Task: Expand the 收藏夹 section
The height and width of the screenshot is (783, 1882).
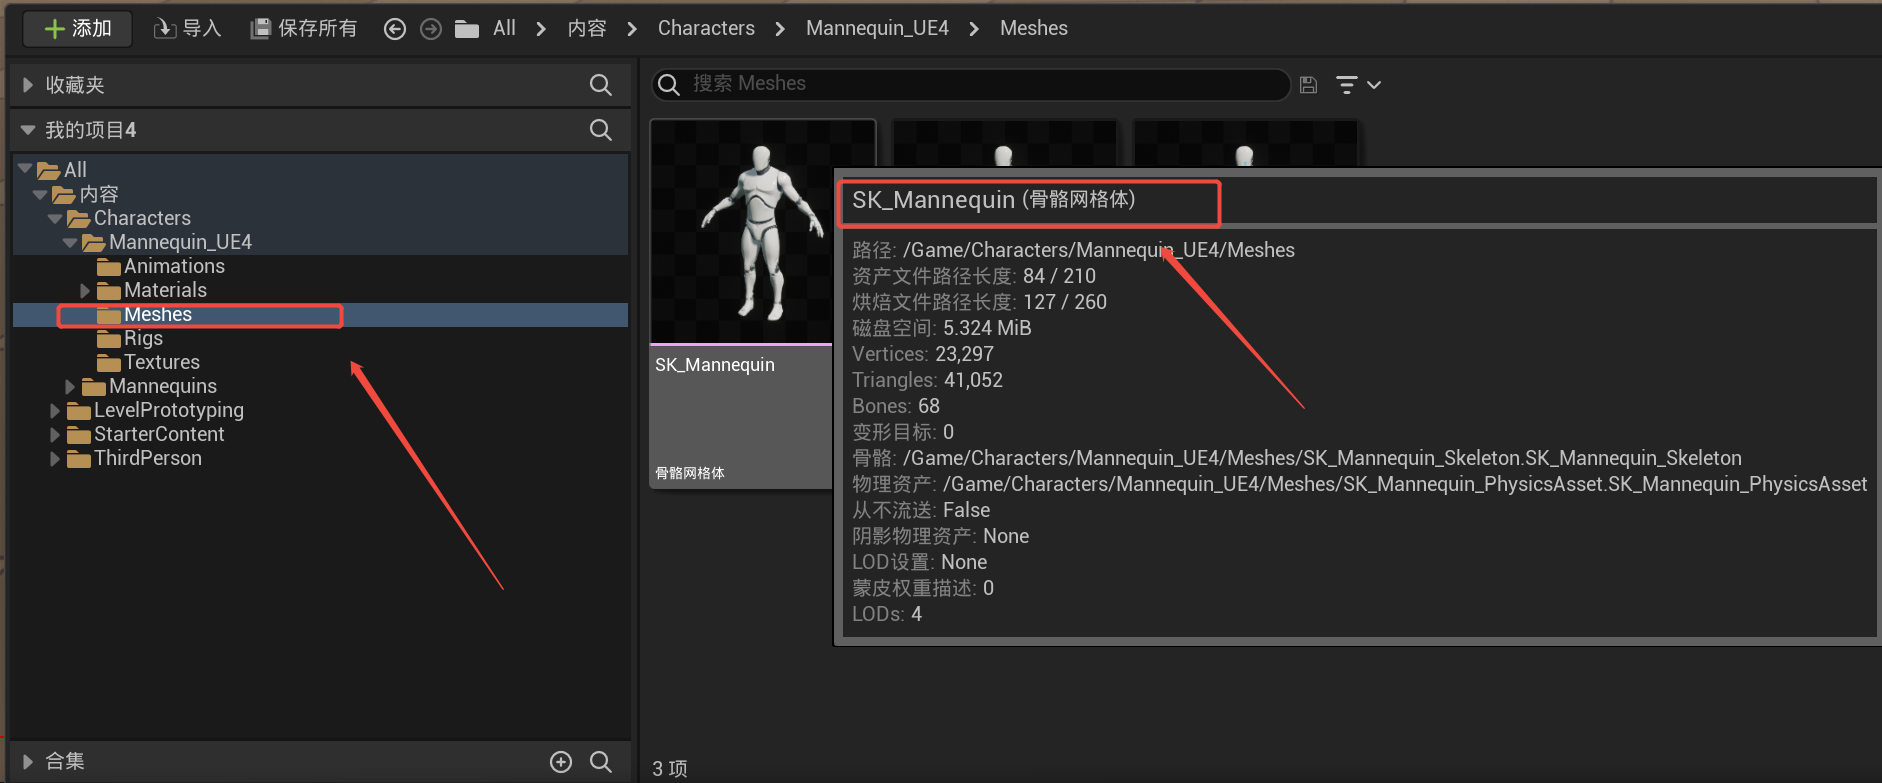Action: [28, 85]
